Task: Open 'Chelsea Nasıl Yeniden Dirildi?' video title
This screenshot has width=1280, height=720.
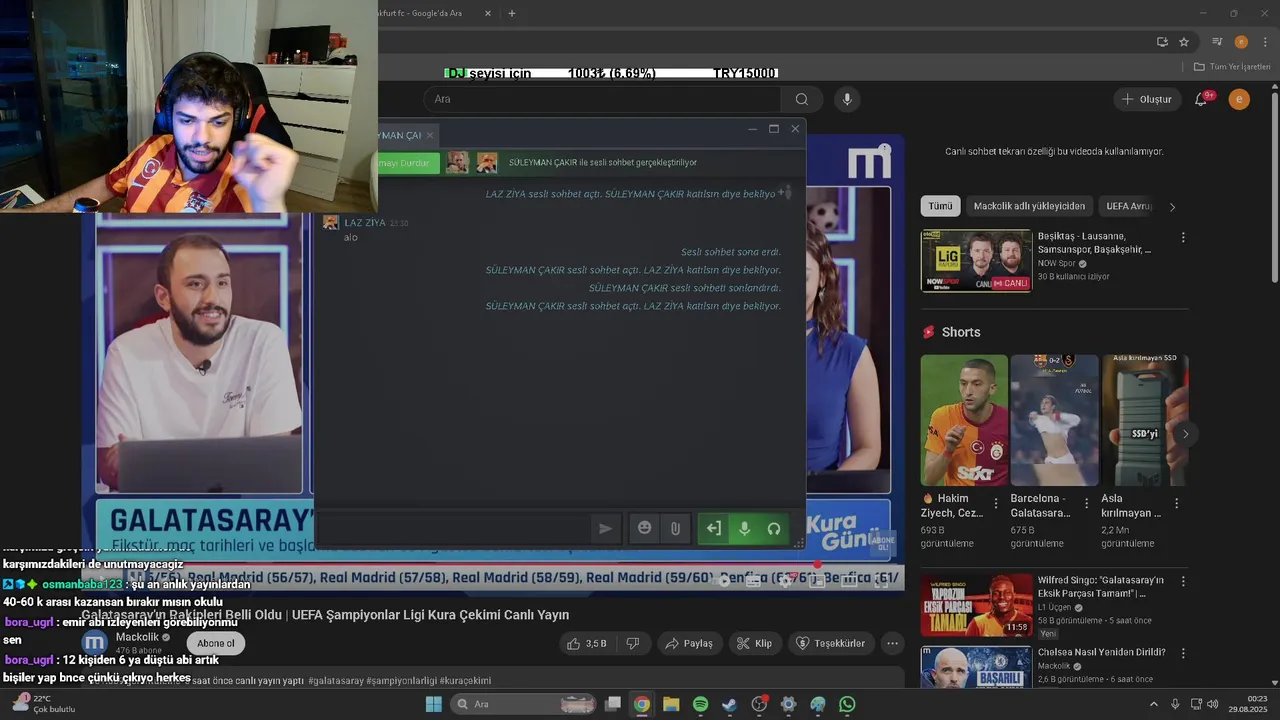Action: click(x=1101, y=652)
